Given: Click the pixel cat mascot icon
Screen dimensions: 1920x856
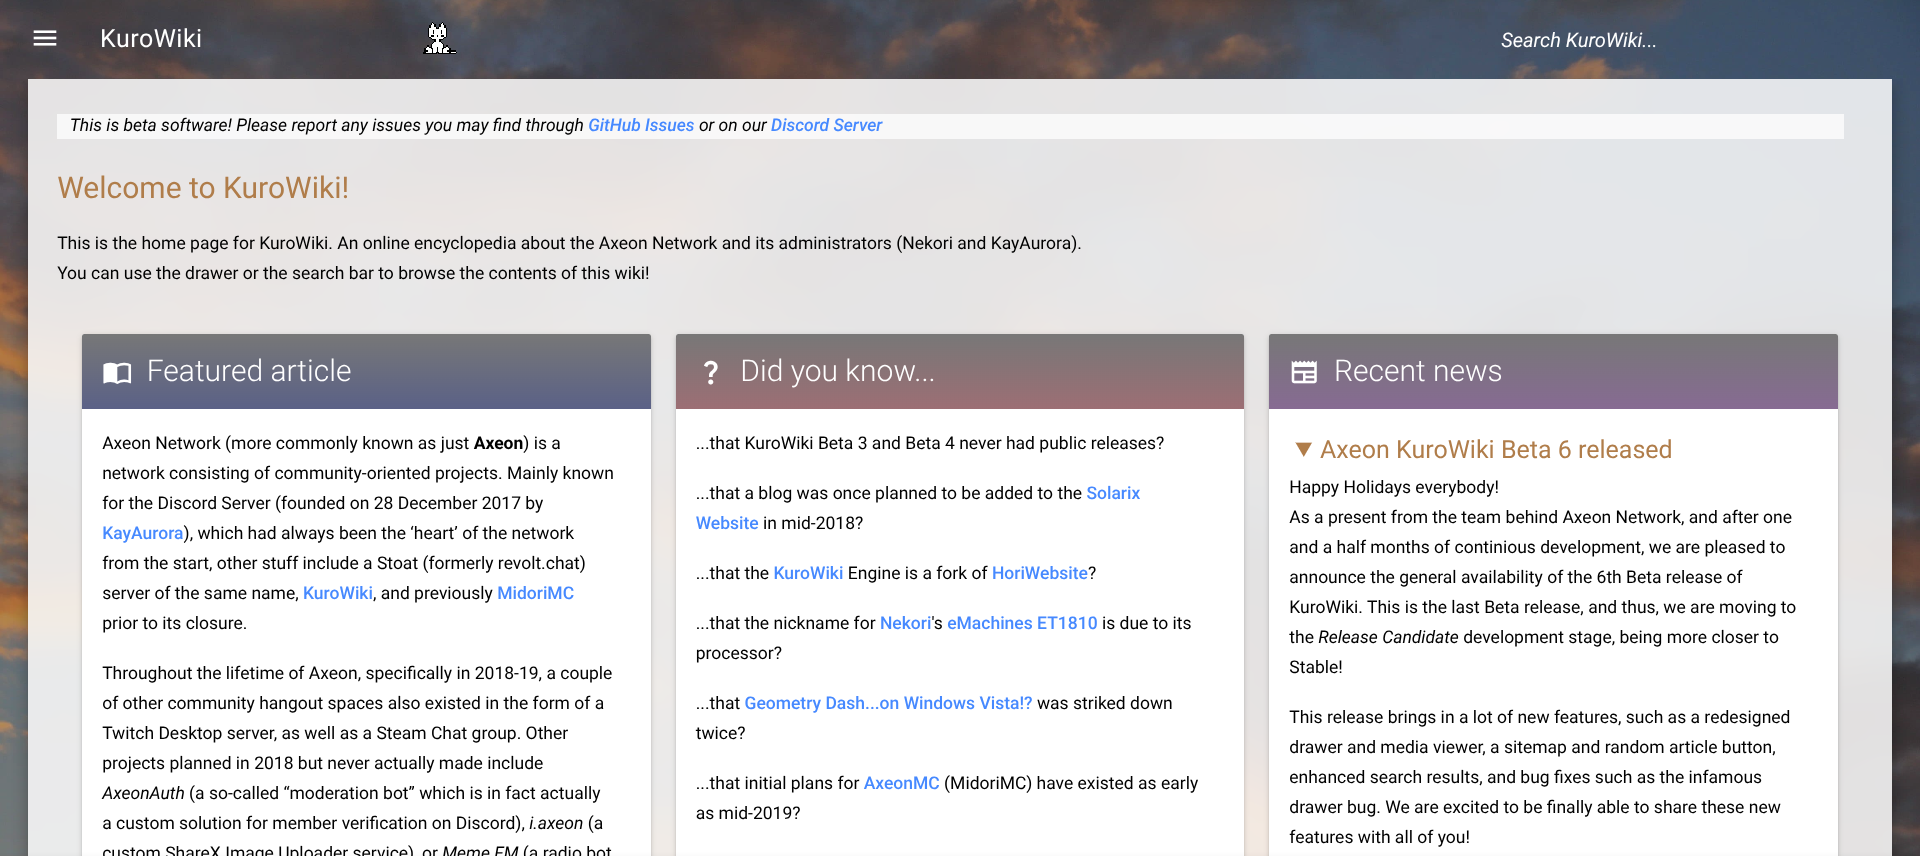Looking at the screenshot, I should [438, 39].
